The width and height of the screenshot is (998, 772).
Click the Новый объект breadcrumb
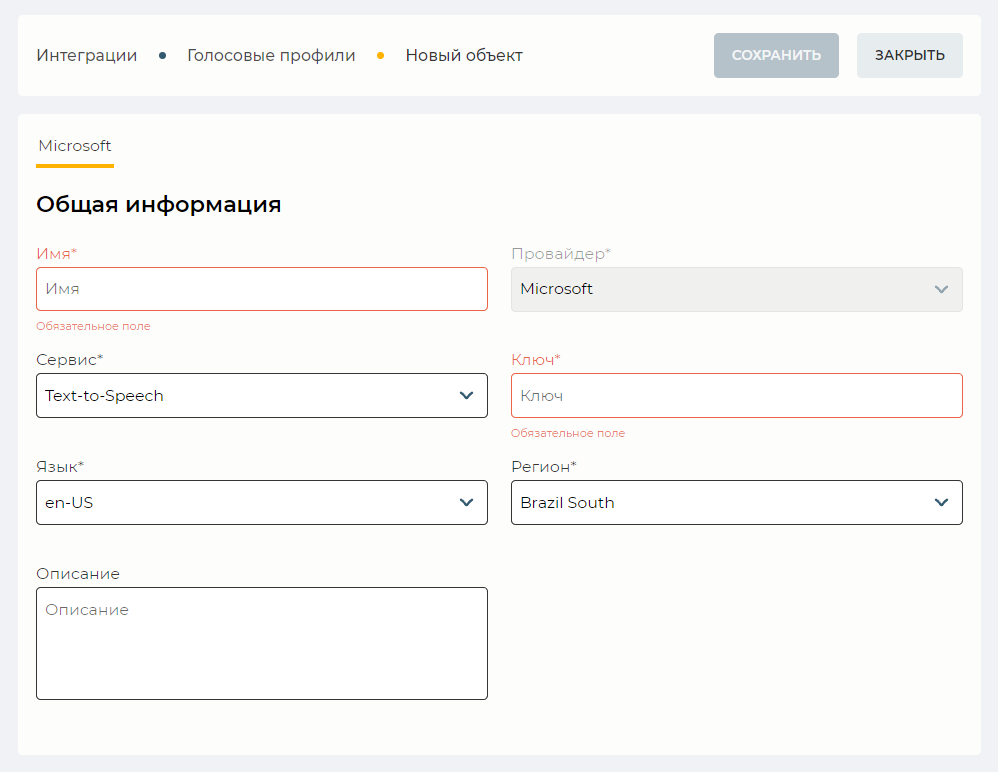tap(464, 55)
